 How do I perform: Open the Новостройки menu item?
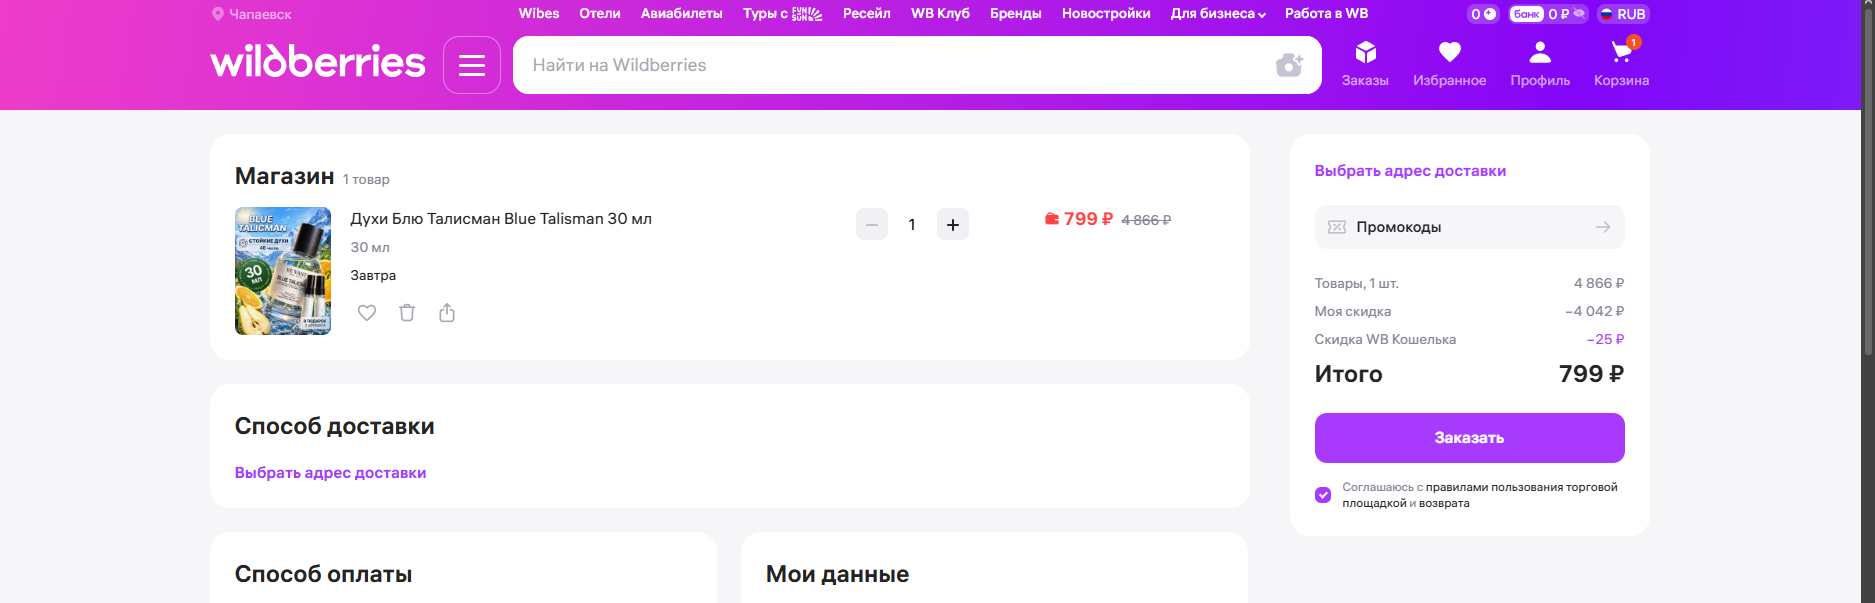click(1106, 14)
